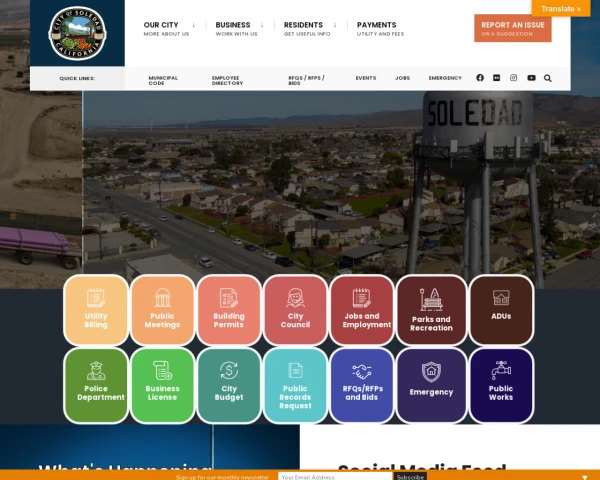Open the Building Permits tile

tap(229, 310)
